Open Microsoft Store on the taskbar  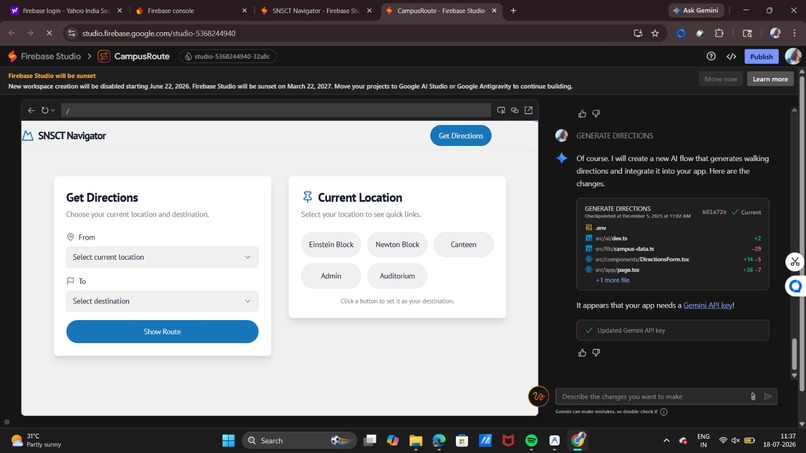click(462, 440)
